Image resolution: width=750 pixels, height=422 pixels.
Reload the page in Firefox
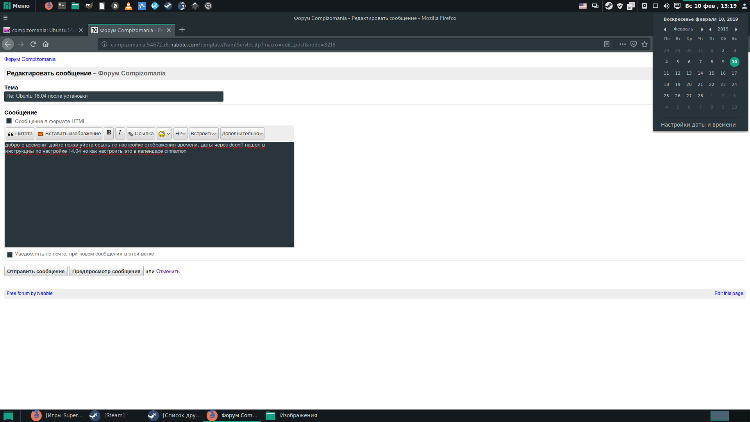33,44
